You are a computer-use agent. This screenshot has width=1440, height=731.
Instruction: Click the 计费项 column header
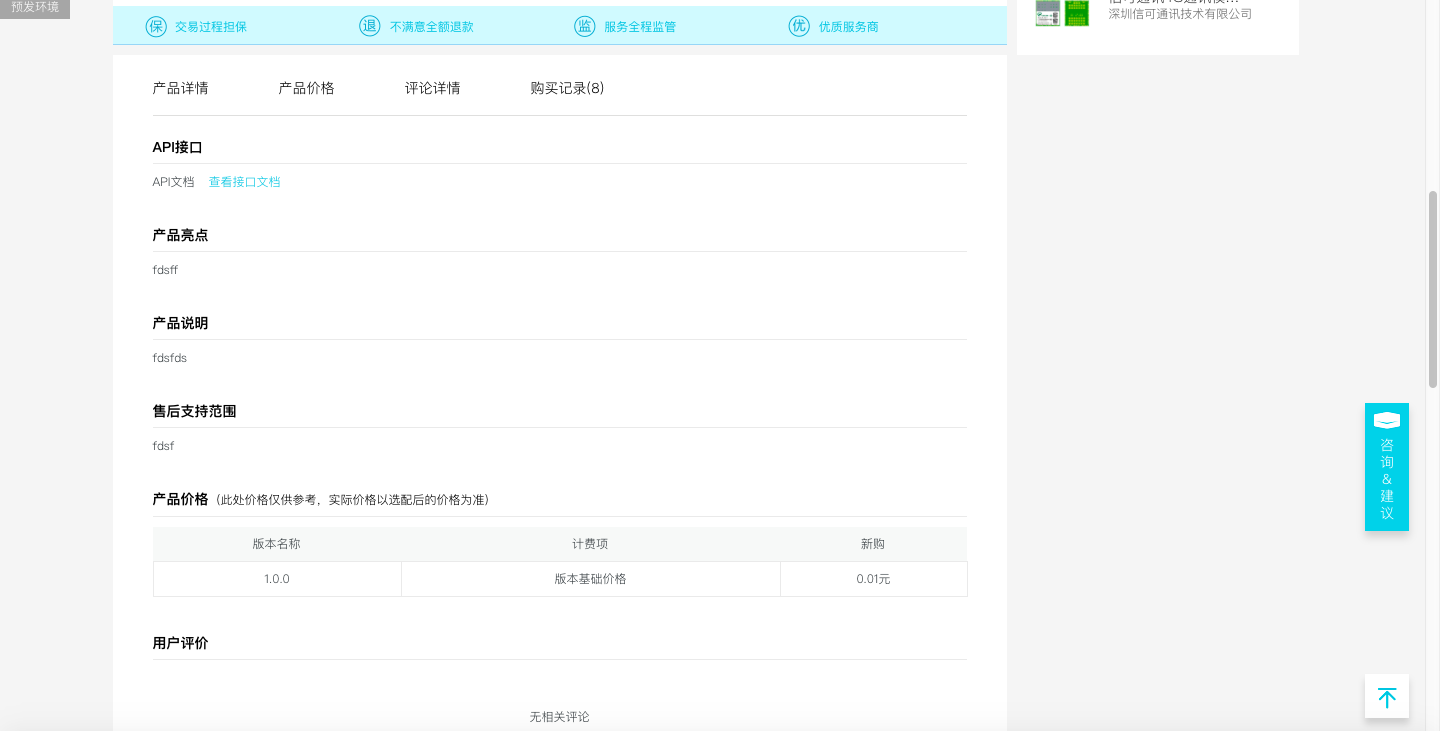590,544
